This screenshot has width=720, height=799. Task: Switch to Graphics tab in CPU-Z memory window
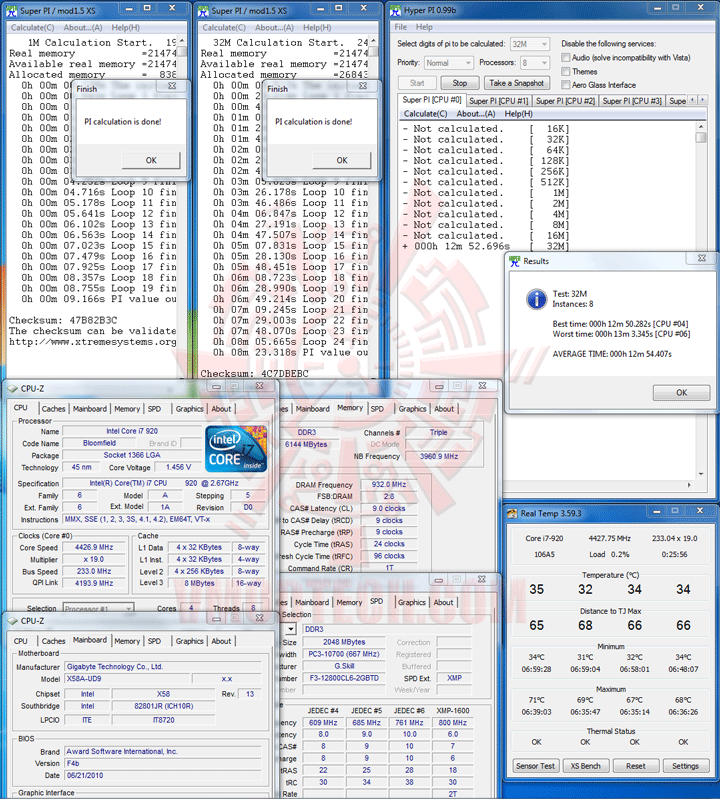(412, 409)
